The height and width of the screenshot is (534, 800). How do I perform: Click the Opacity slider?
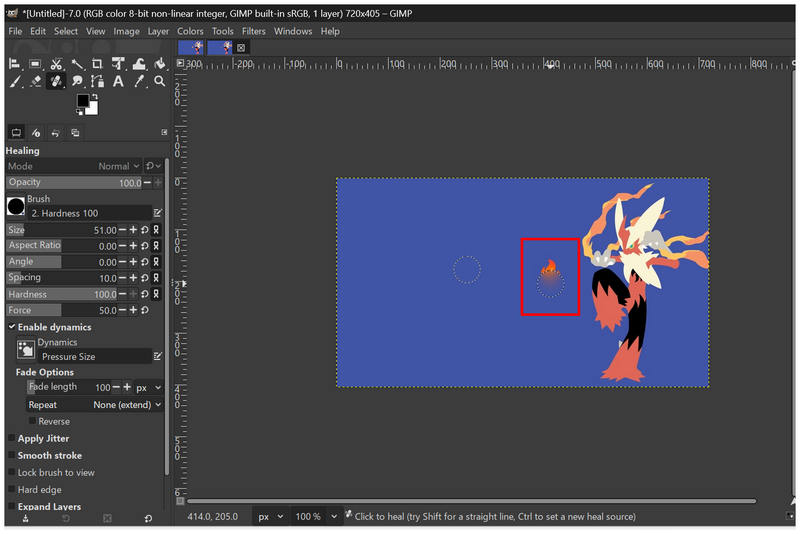pyautogui.click(x=74, y=182)
